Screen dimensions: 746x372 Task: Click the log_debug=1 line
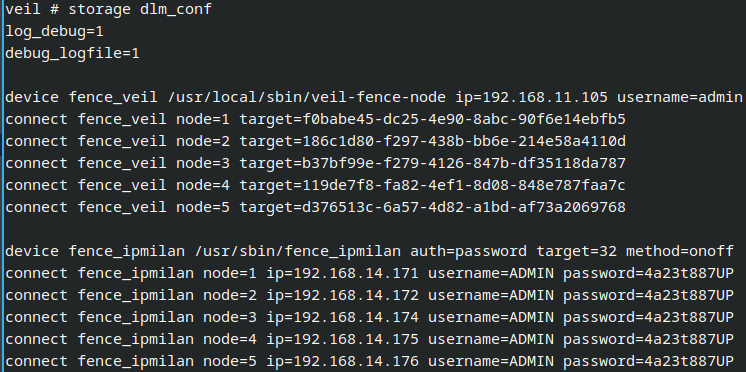tap(54, 31)
